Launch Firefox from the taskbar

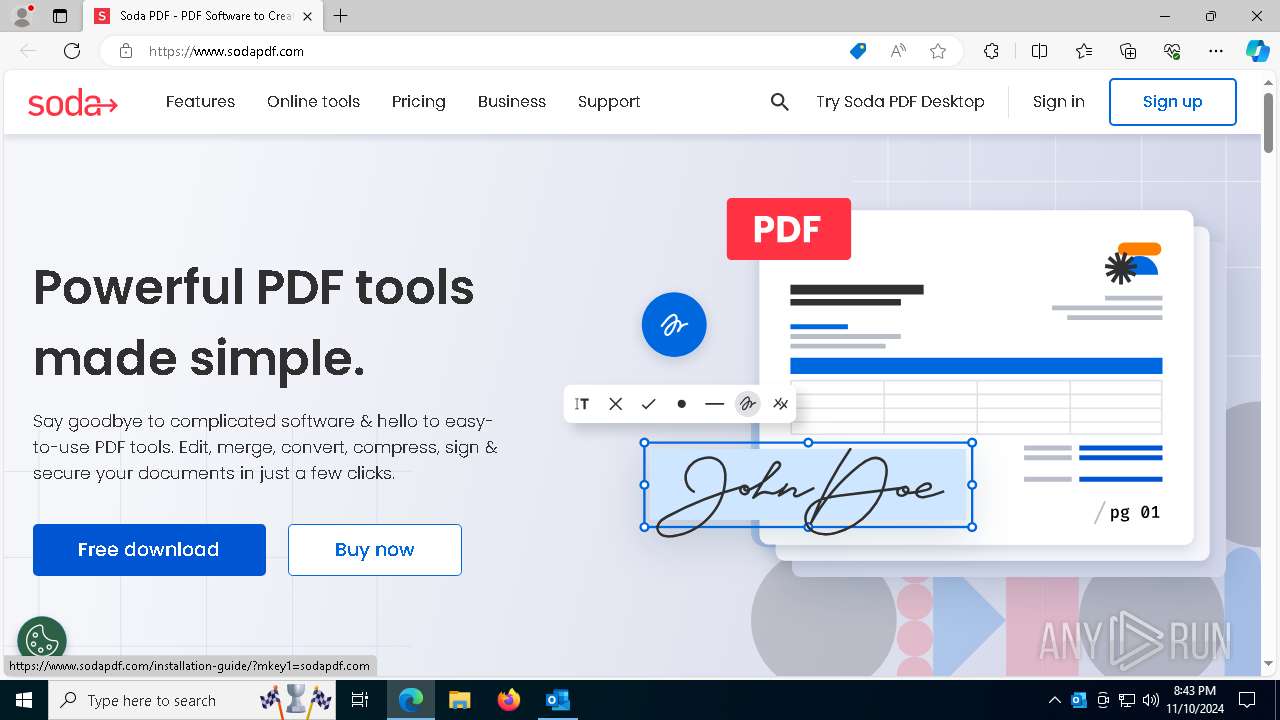pyautogui.click(x=509, y=700)
